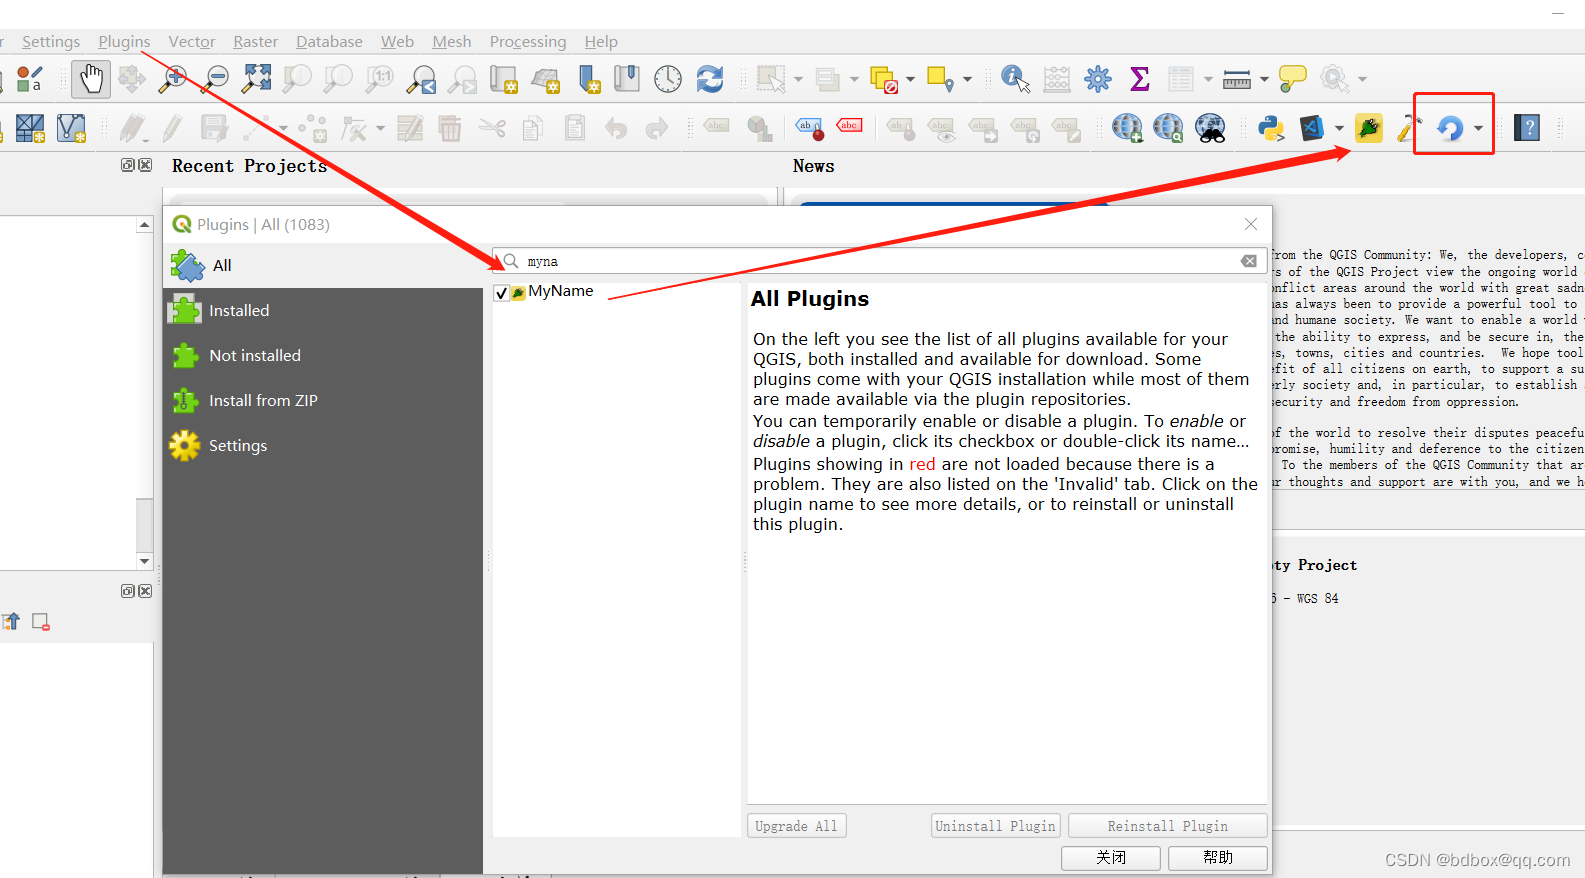Open the Vector menu

[x=192, y=42]
